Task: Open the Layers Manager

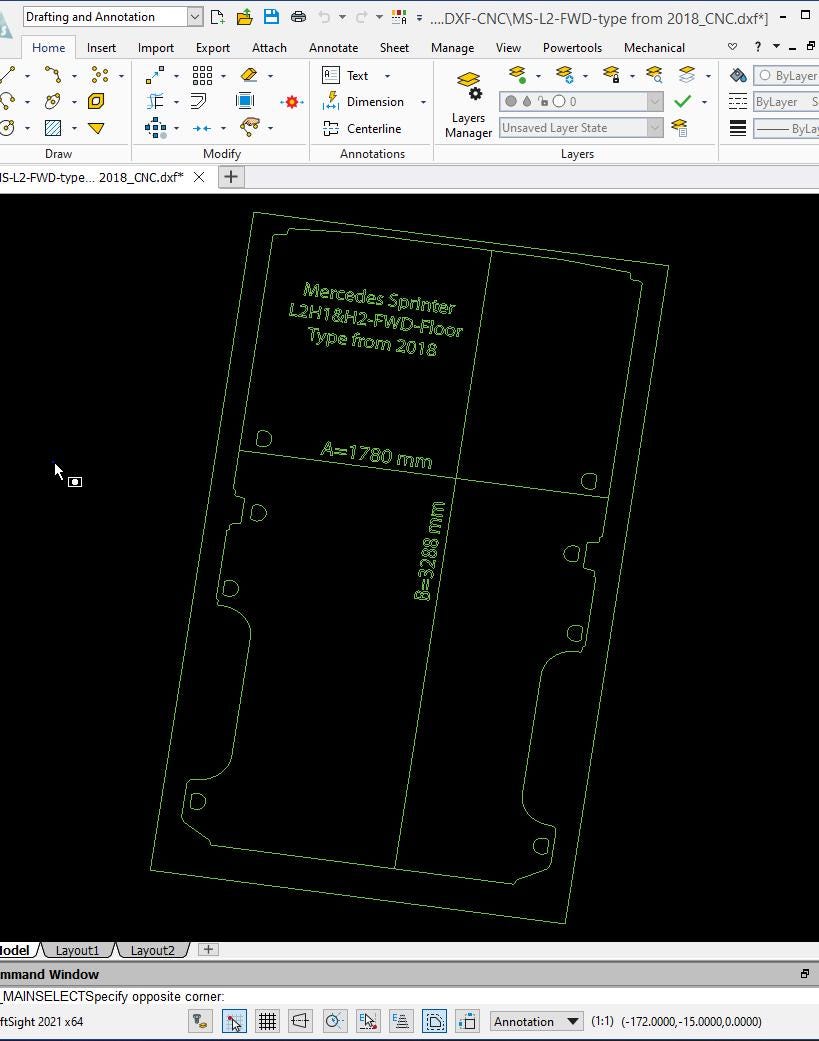Action: 469,105
